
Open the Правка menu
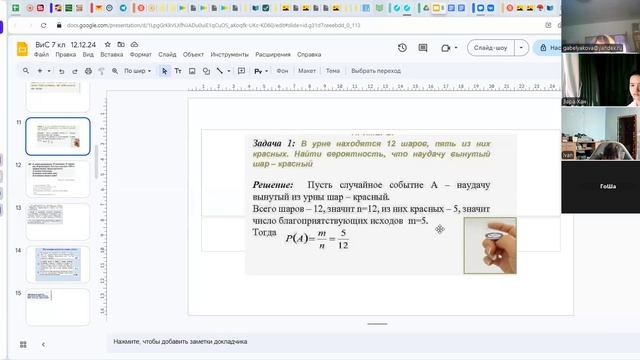tap(66, 54)
